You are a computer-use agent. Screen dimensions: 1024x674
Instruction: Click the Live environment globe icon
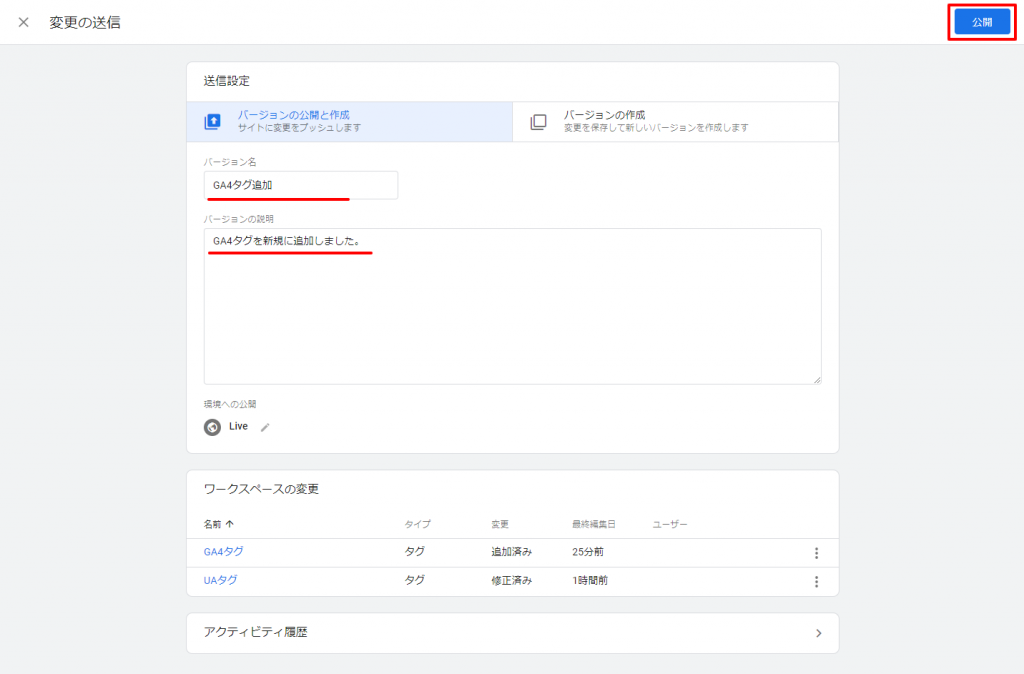pos(212,427)
